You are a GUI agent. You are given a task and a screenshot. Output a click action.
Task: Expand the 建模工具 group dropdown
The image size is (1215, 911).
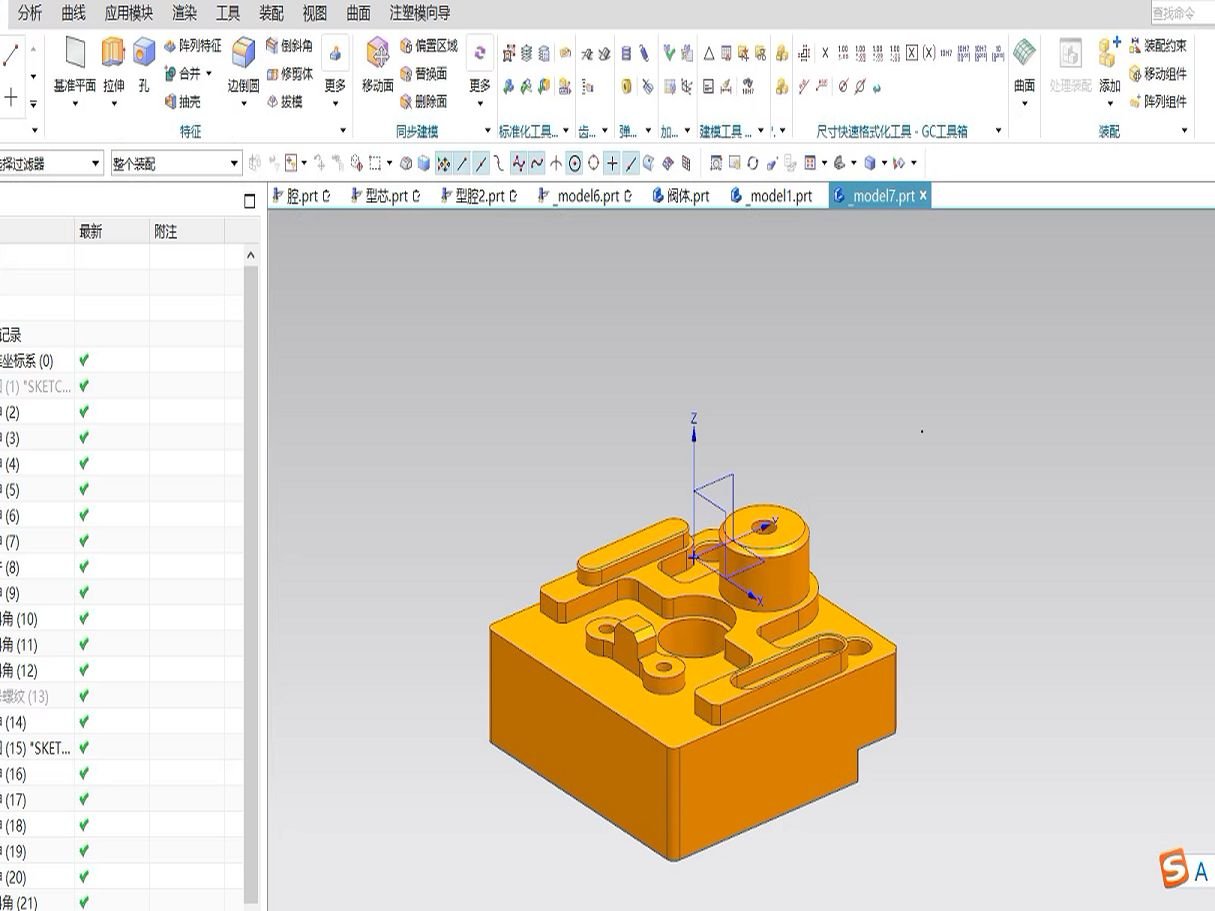coord(761,131)
